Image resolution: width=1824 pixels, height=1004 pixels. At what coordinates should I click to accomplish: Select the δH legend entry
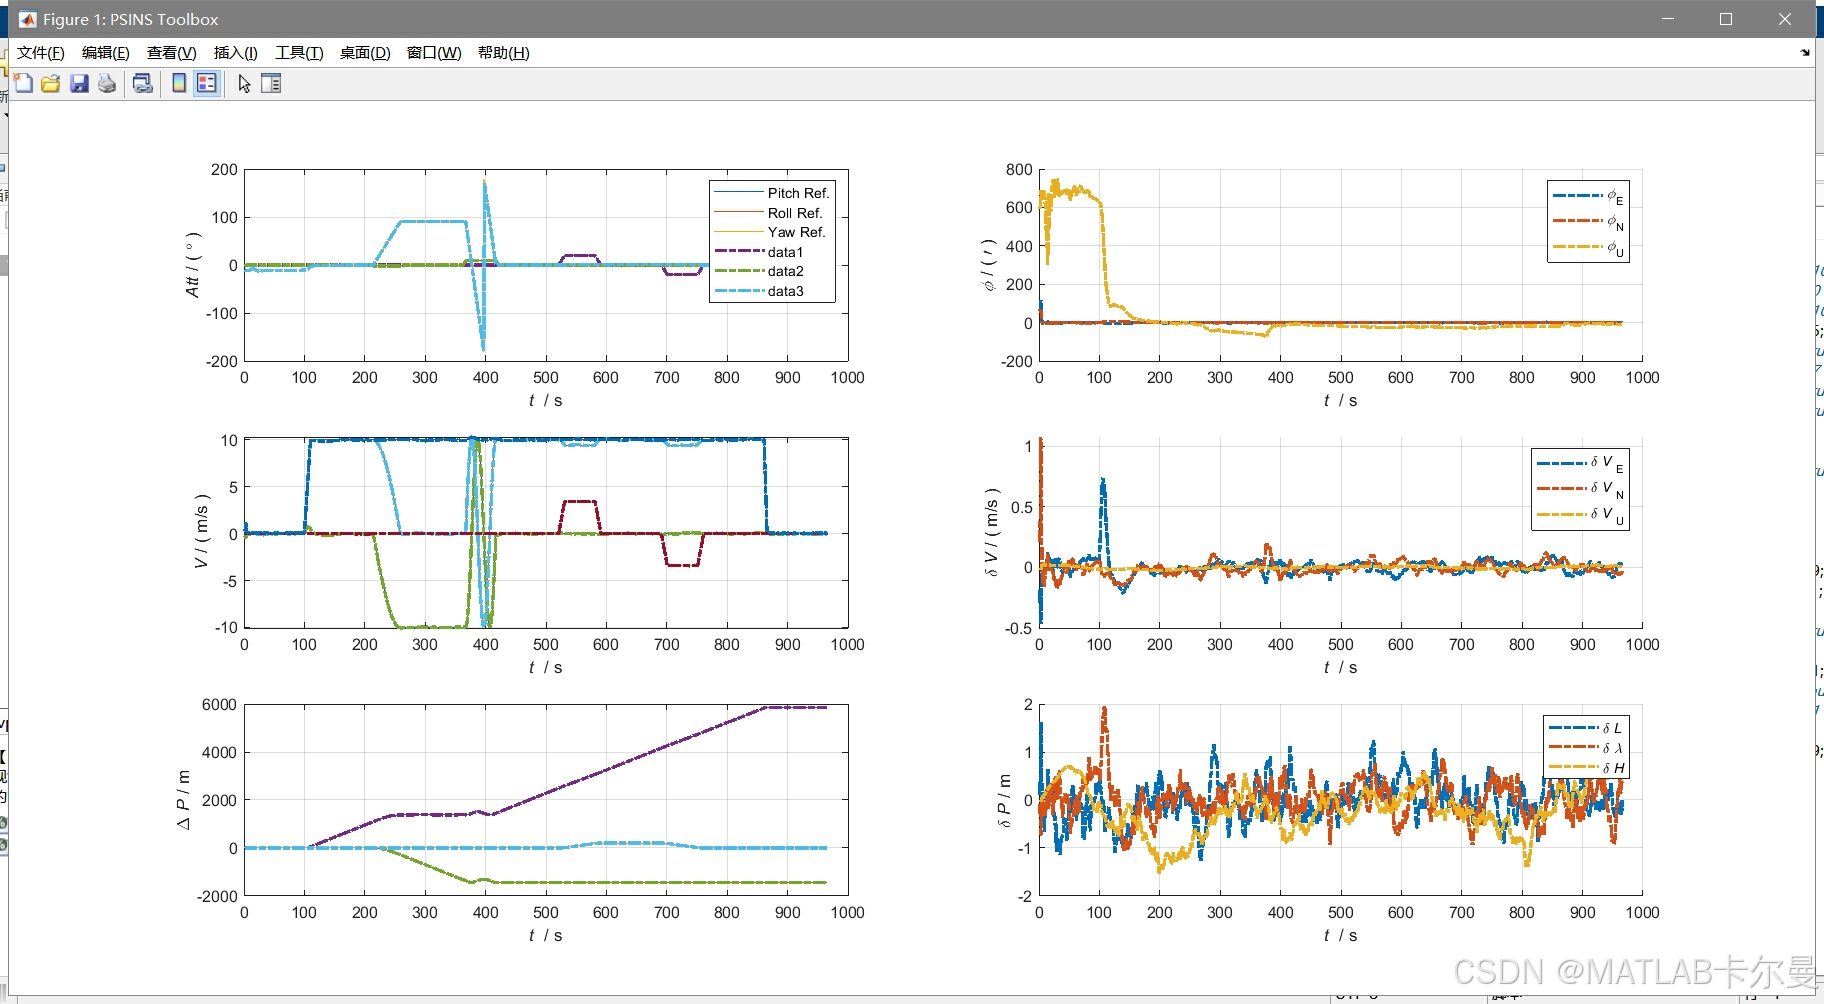pos(1587,768)
